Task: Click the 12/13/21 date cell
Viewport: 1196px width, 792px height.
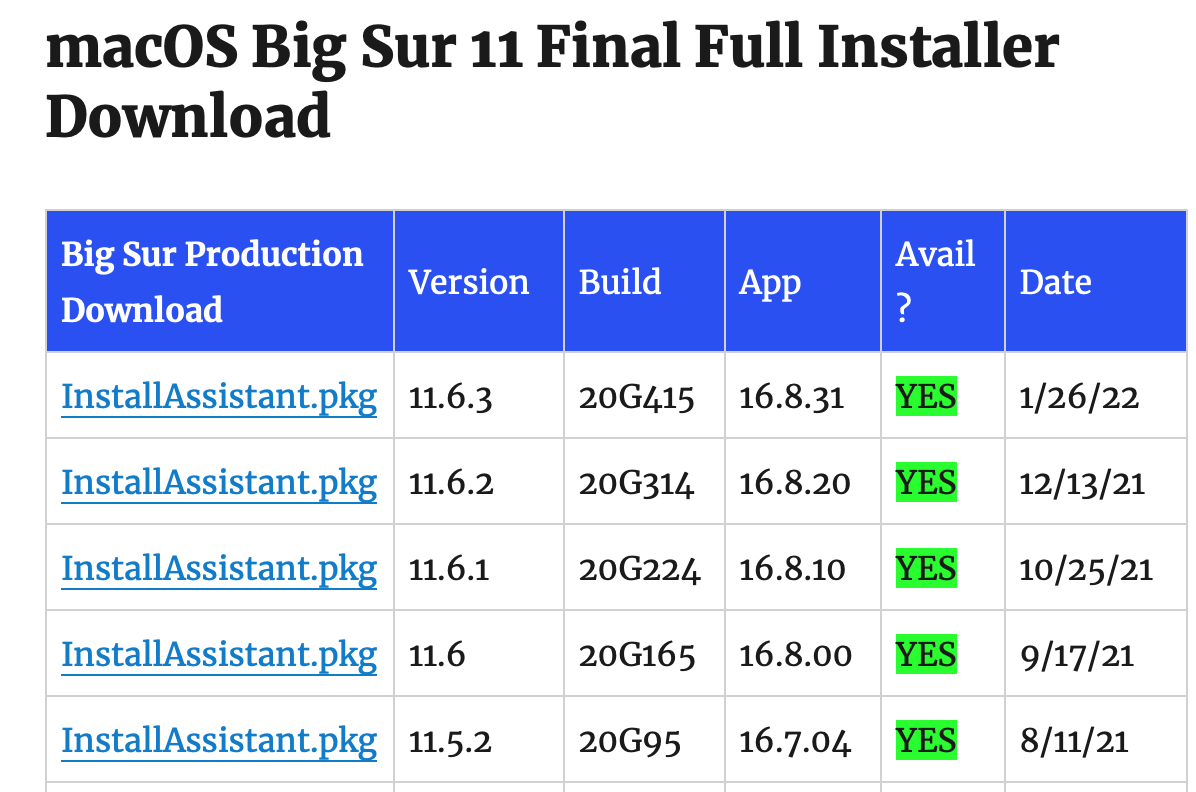Action: point(1082,484)
